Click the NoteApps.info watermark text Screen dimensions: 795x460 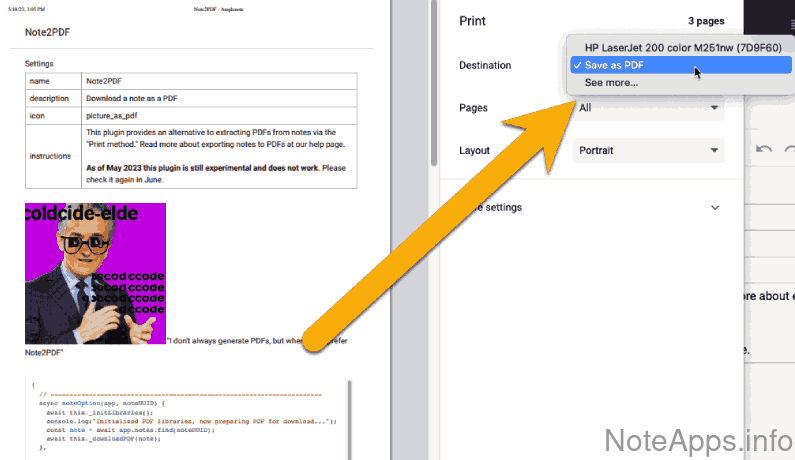699,439
